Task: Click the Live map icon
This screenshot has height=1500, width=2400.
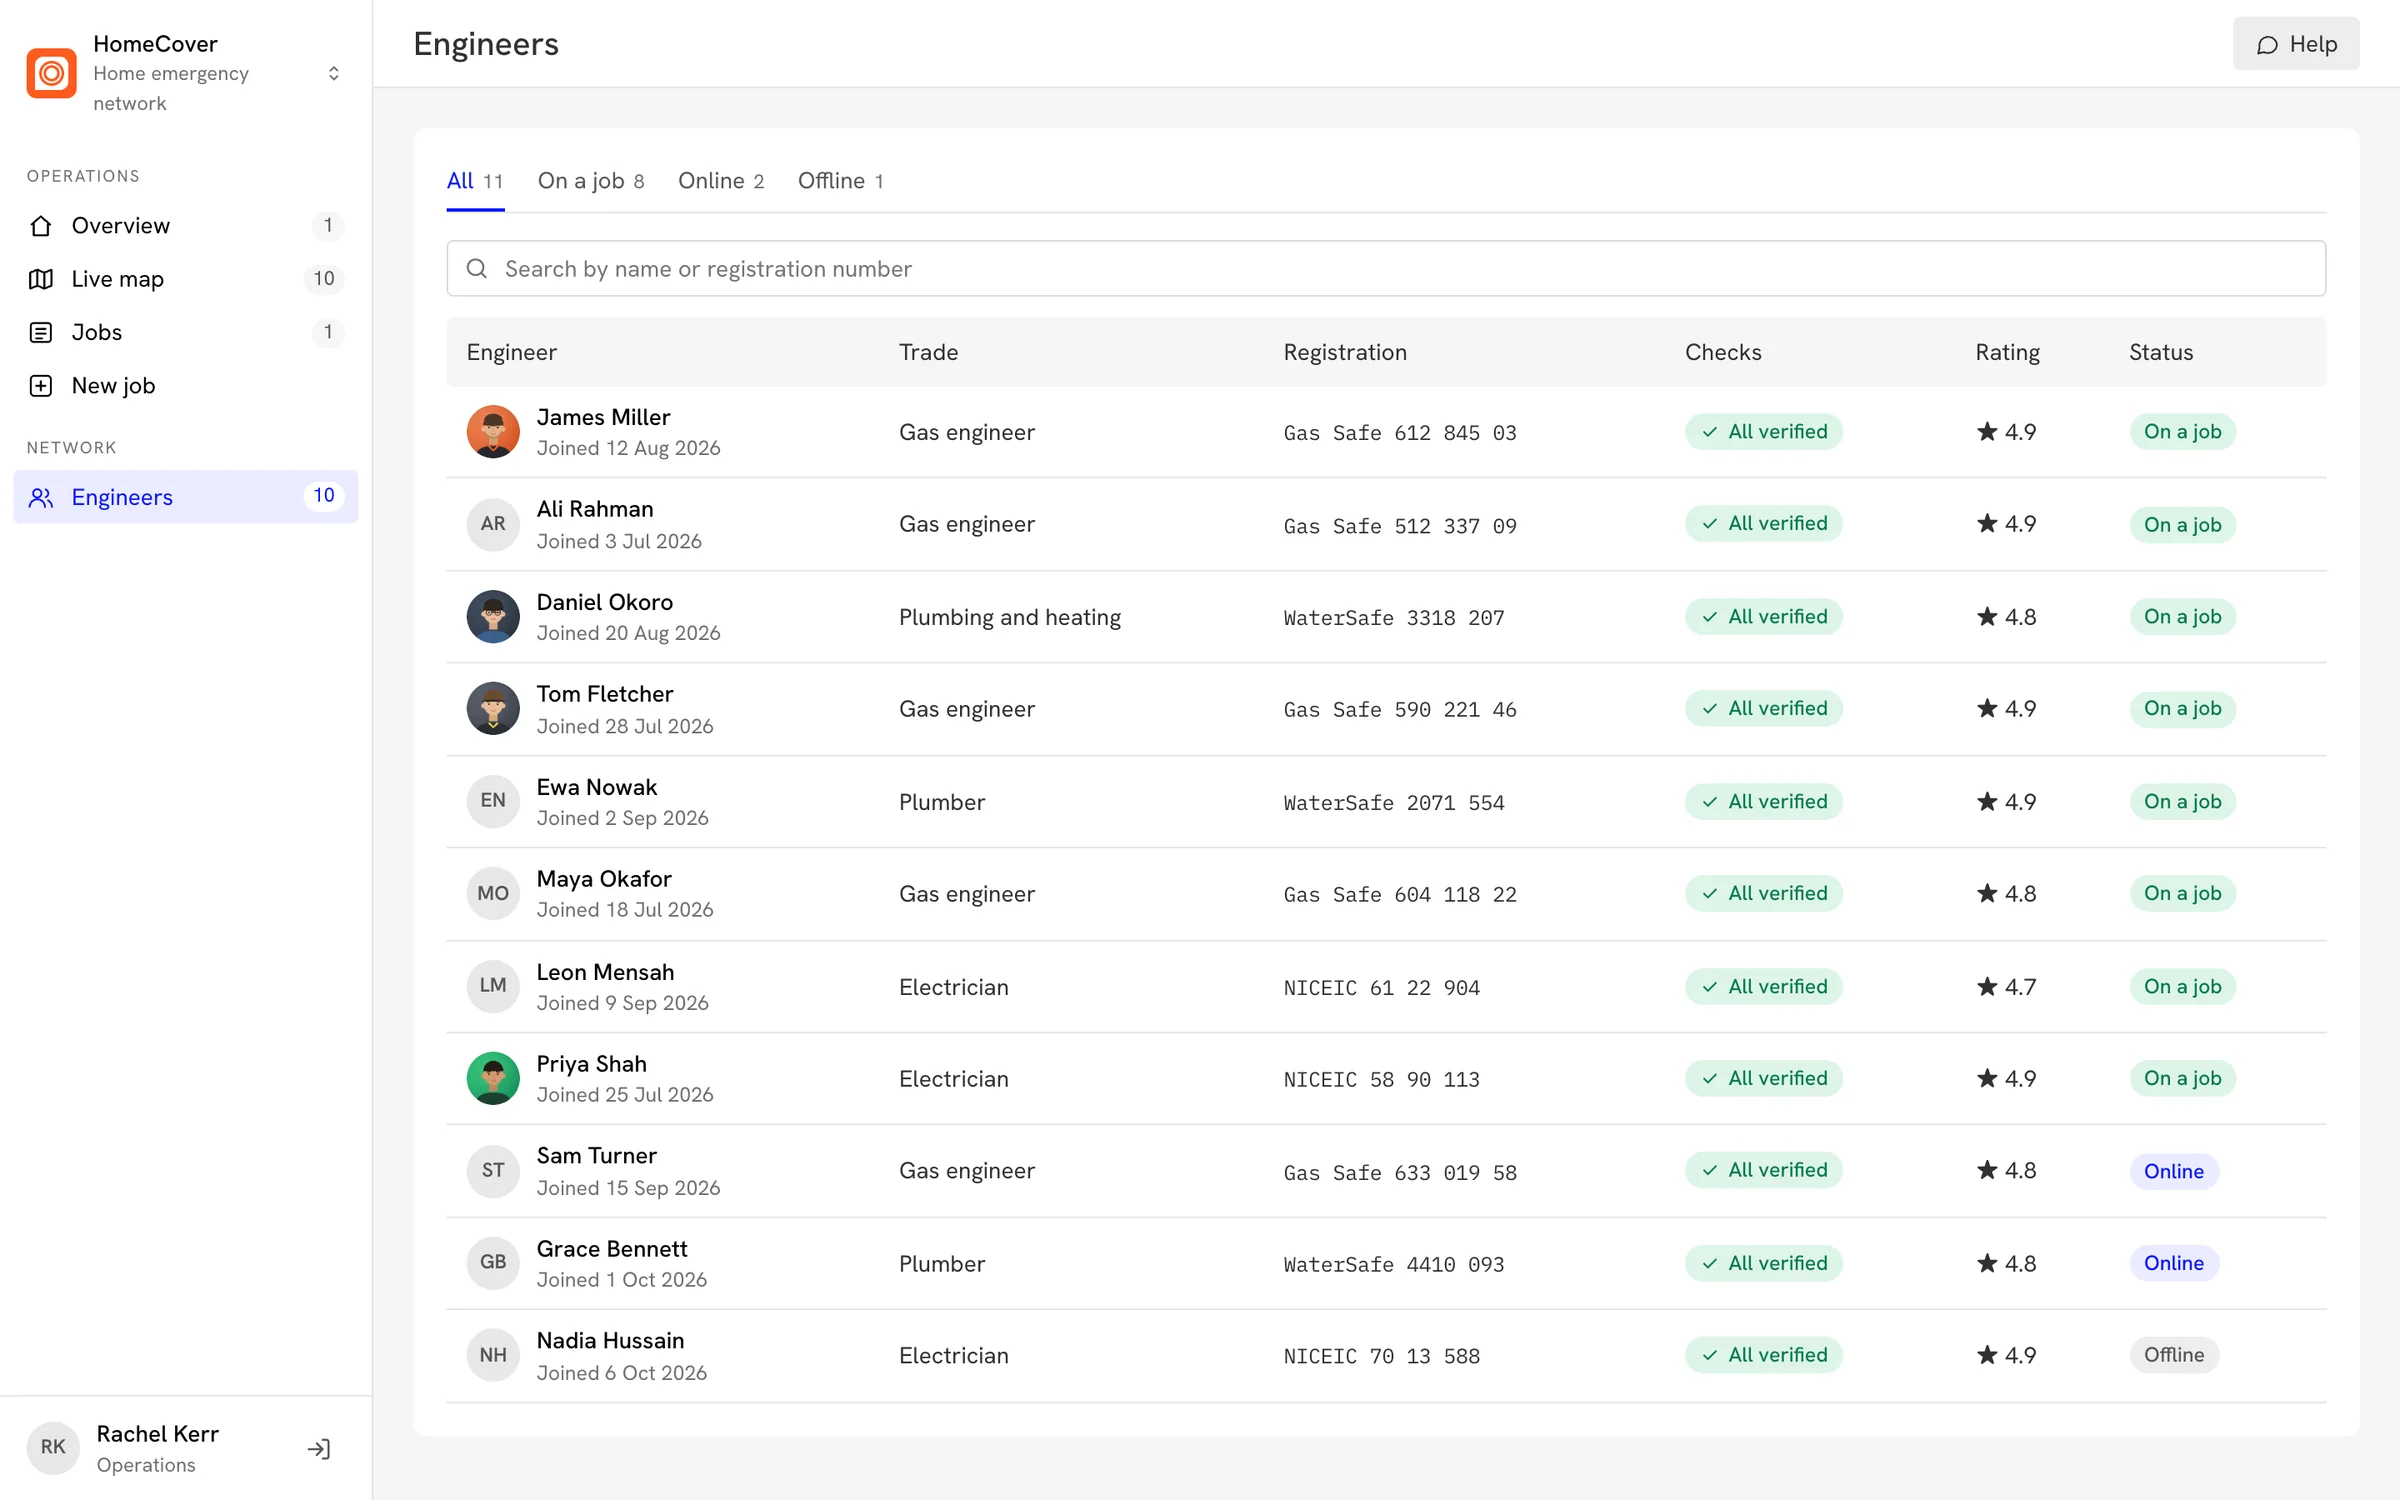Action: [41, 279]
